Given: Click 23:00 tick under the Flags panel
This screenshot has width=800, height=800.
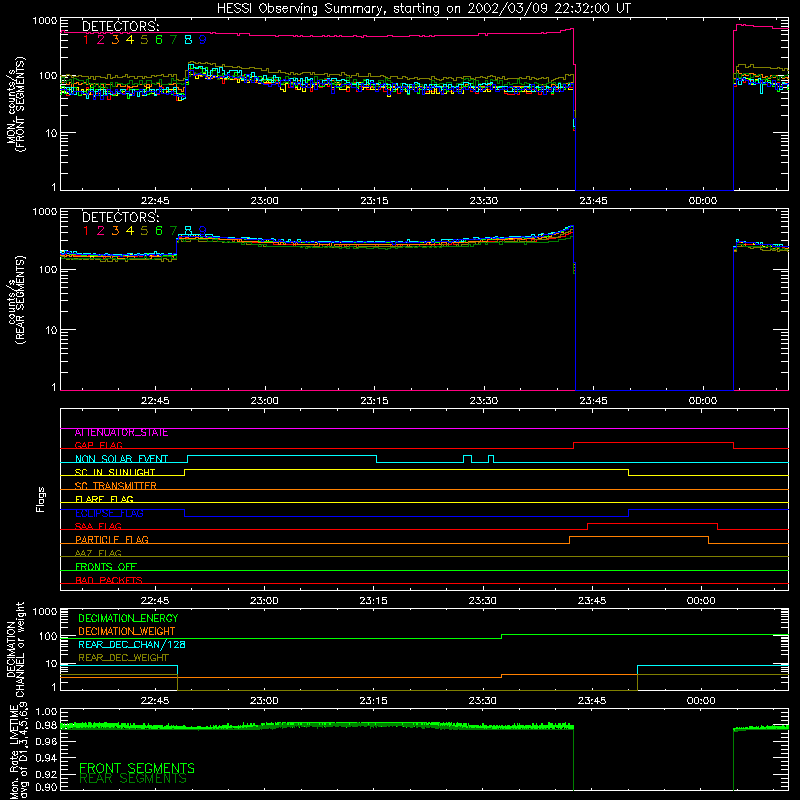Looking at the screenshot, I should pyautogui.click(x=264, y=601).
